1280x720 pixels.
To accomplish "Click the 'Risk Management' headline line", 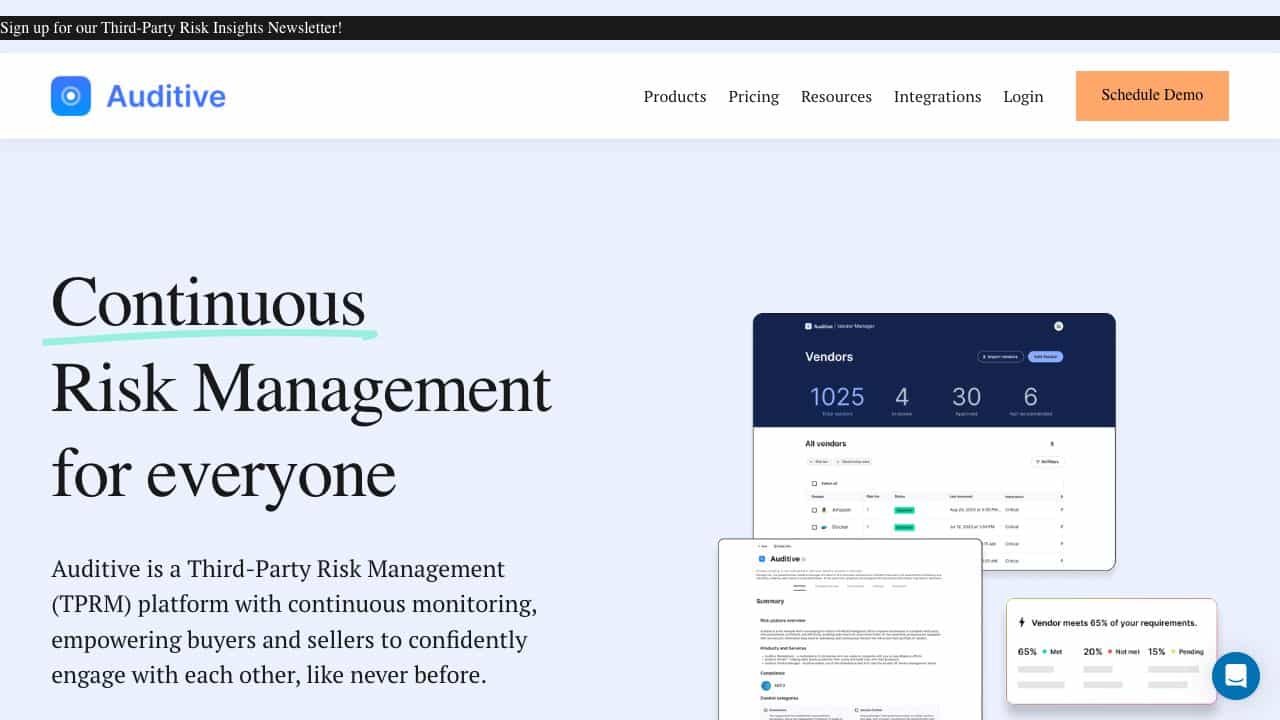I will 301,388.
